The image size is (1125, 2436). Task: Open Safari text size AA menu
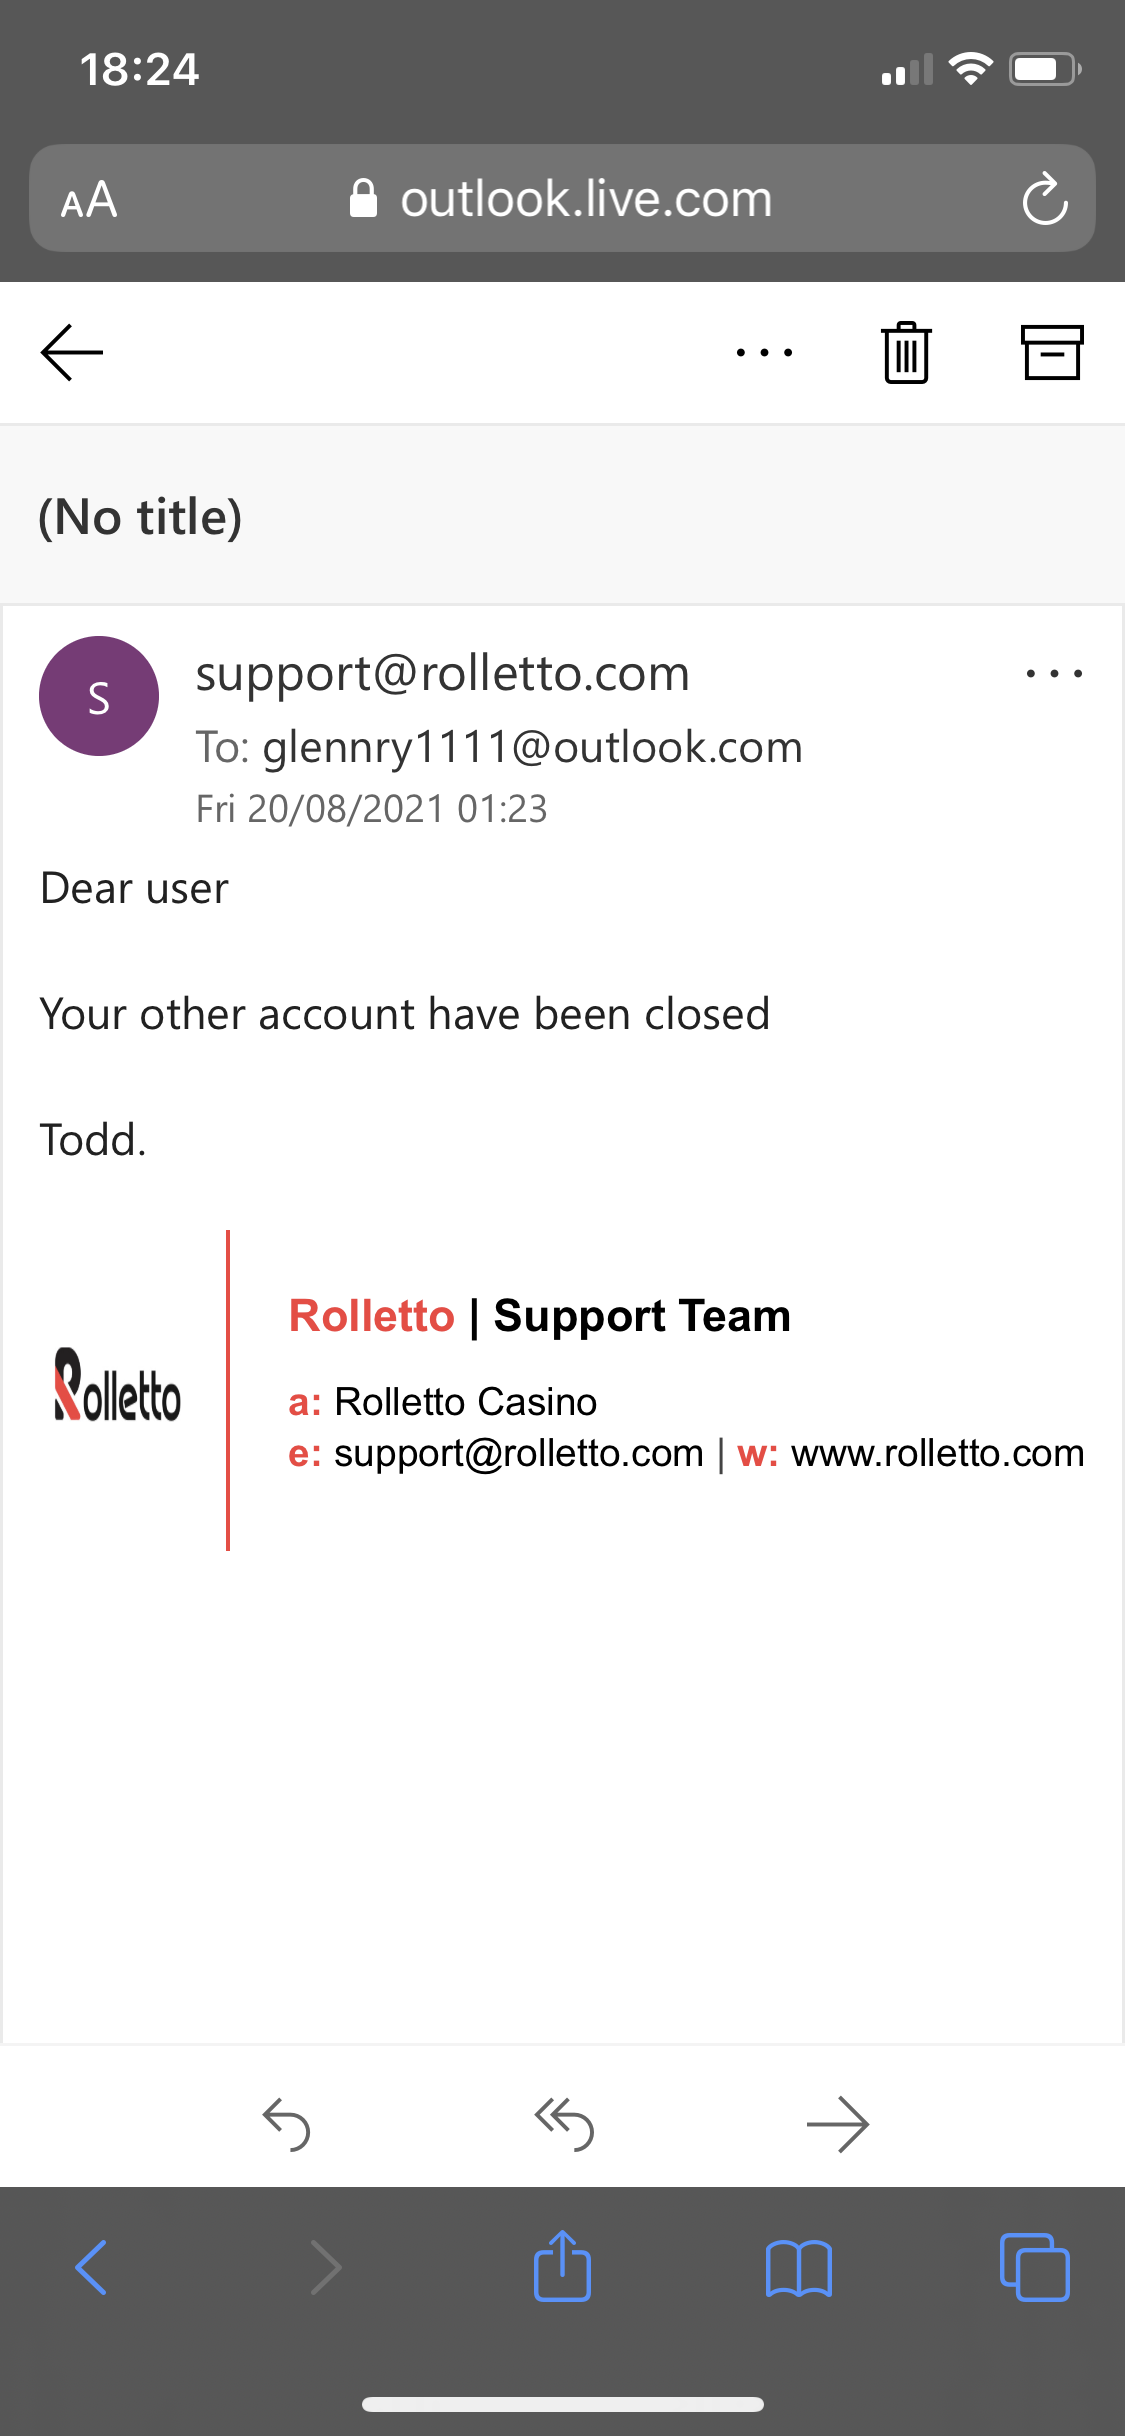[89, 199]
